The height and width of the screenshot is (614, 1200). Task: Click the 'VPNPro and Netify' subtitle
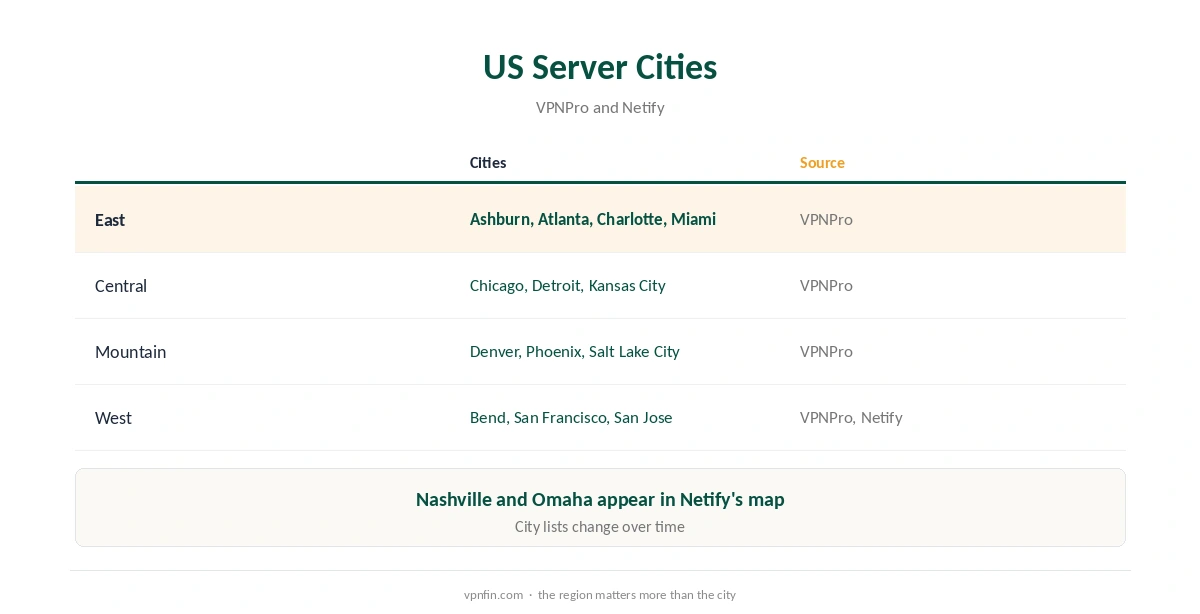point(600,107)
